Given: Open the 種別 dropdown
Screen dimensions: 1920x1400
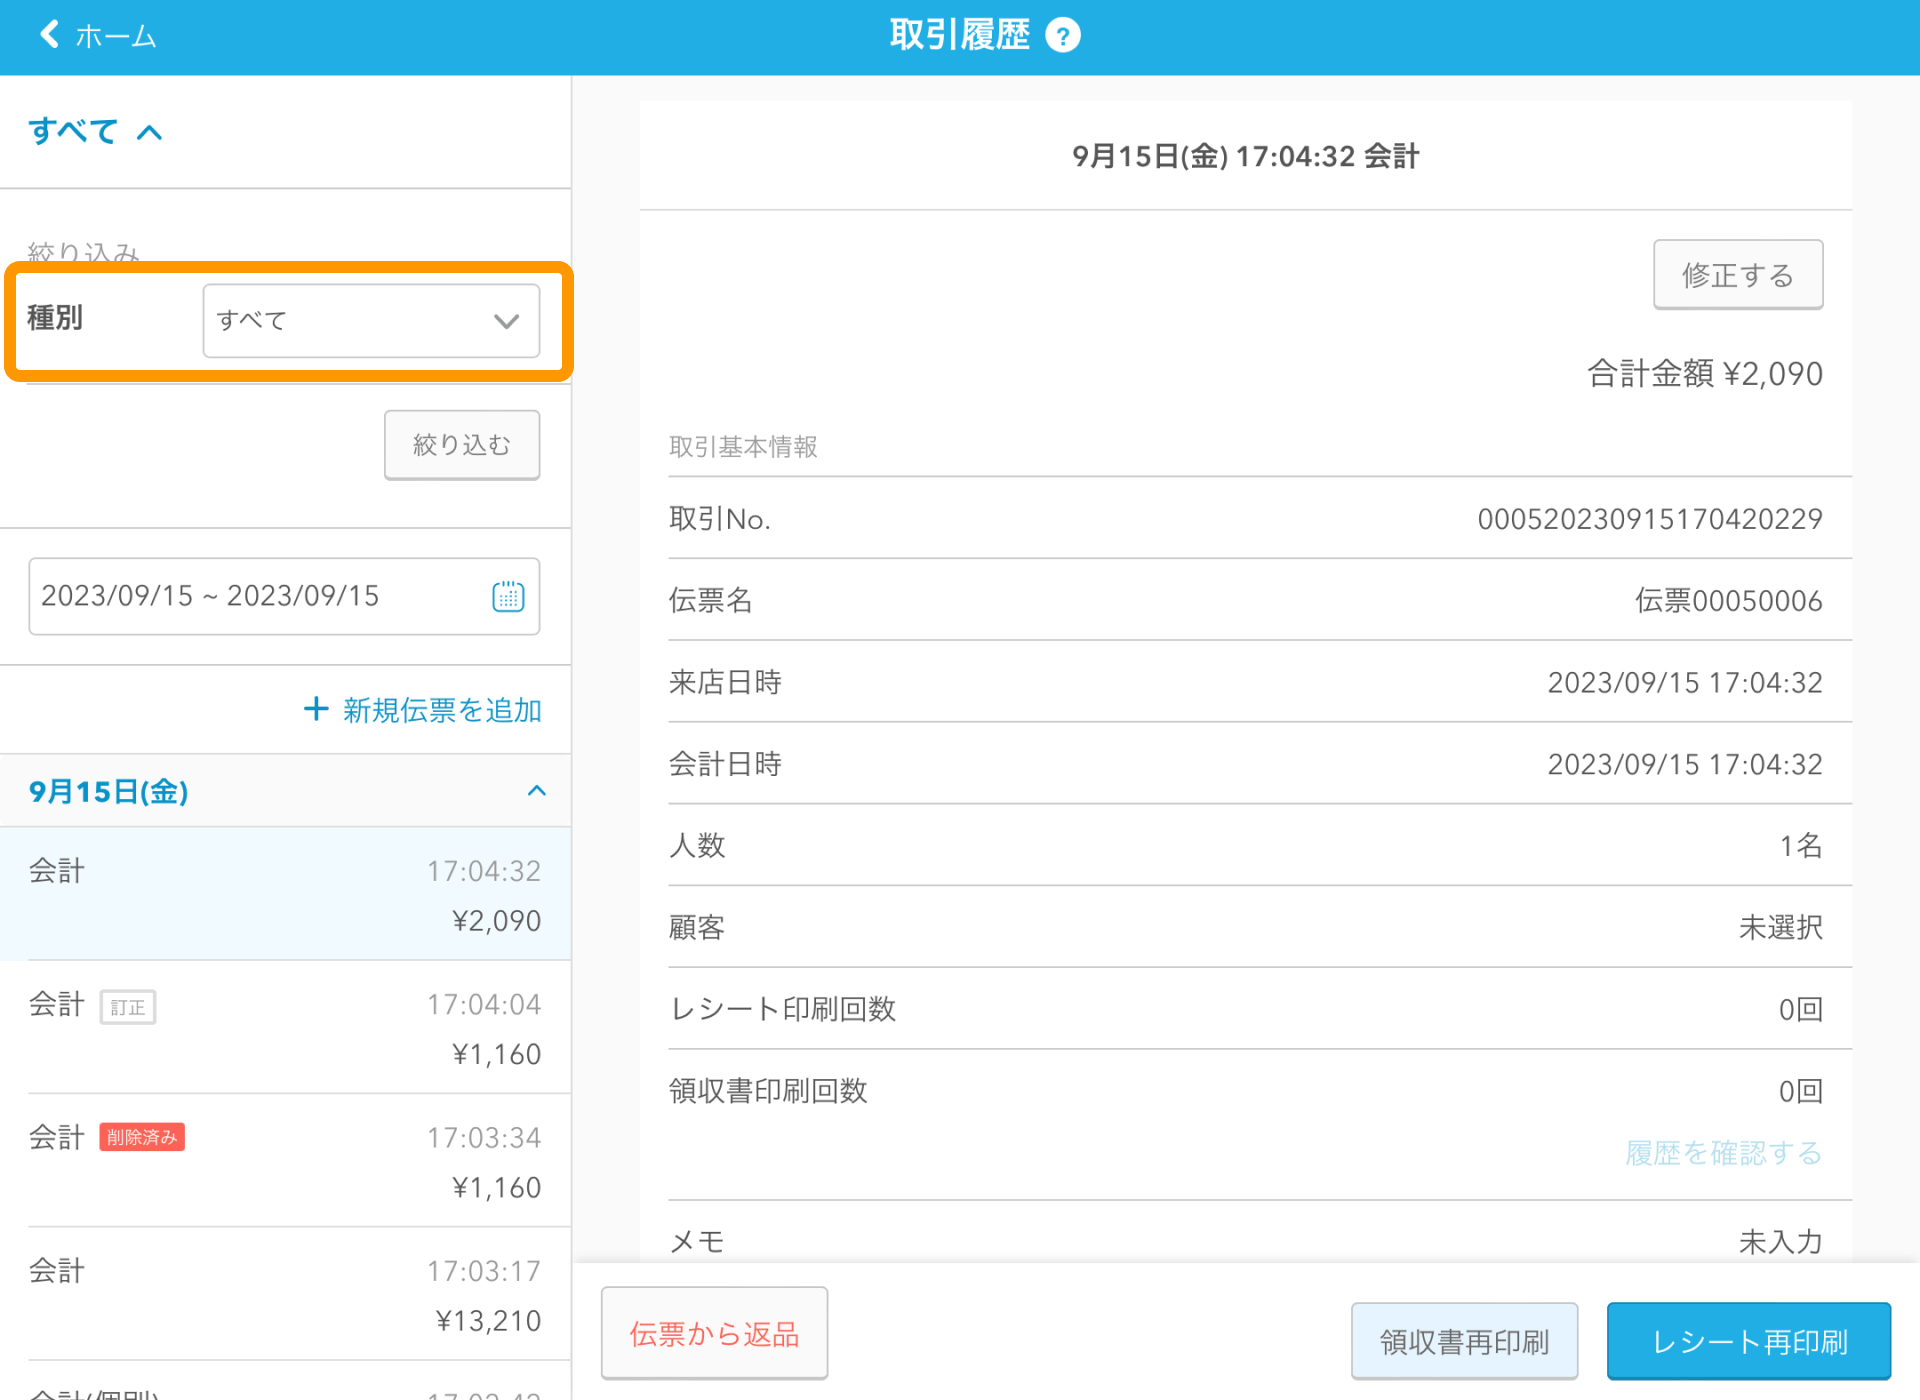Looking at the screenshot, I should tap(371, 320).
